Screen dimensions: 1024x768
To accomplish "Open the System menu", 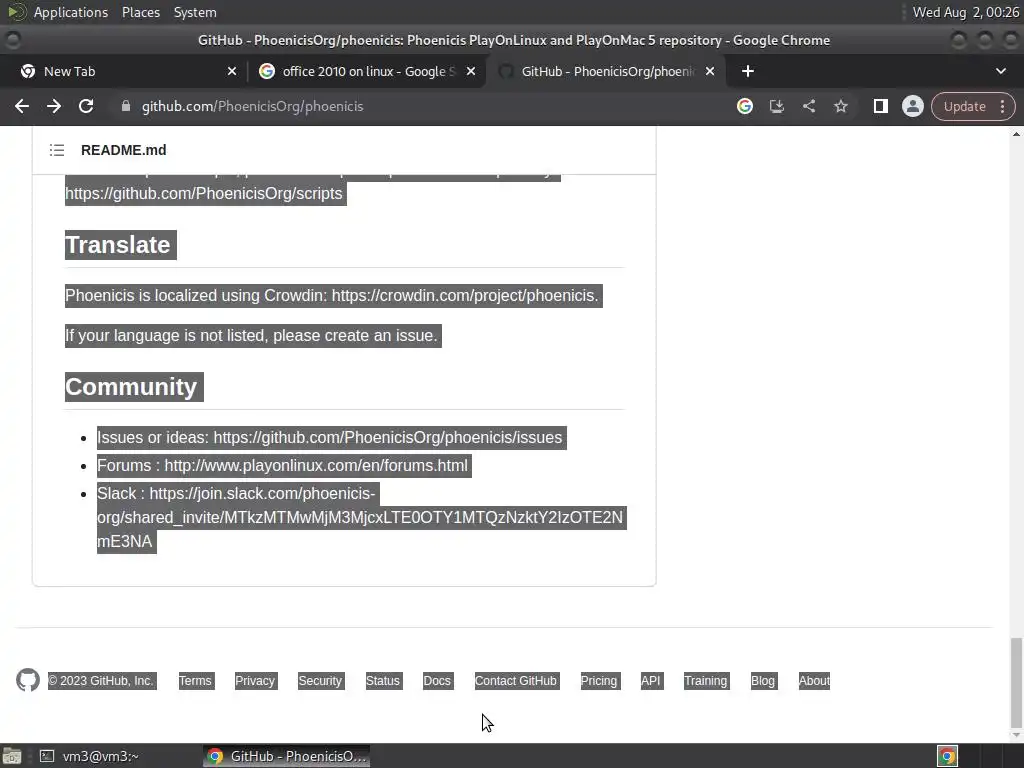I will click(x=195, y=12).
